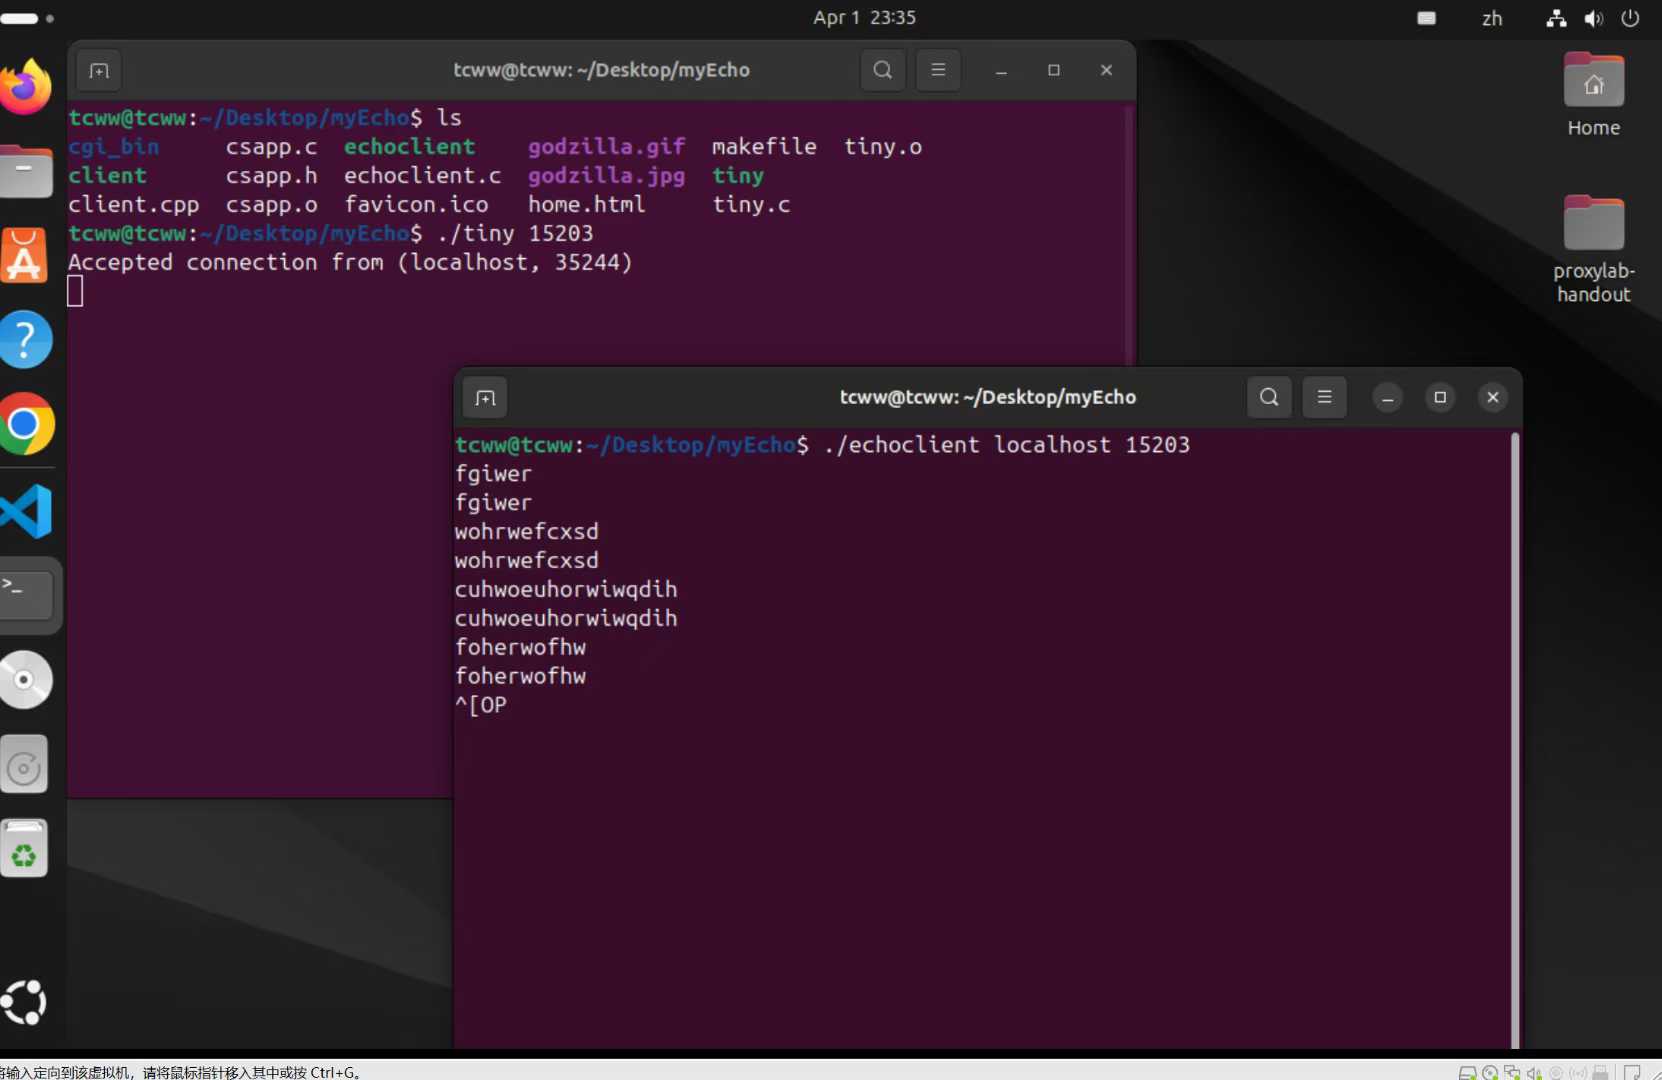Image resolution: width=1662 pixels, height=1080 pixels.
Task: Open the clock showing Apr 1 23:35
Action: pyautogui.click(x=864, y=18)
